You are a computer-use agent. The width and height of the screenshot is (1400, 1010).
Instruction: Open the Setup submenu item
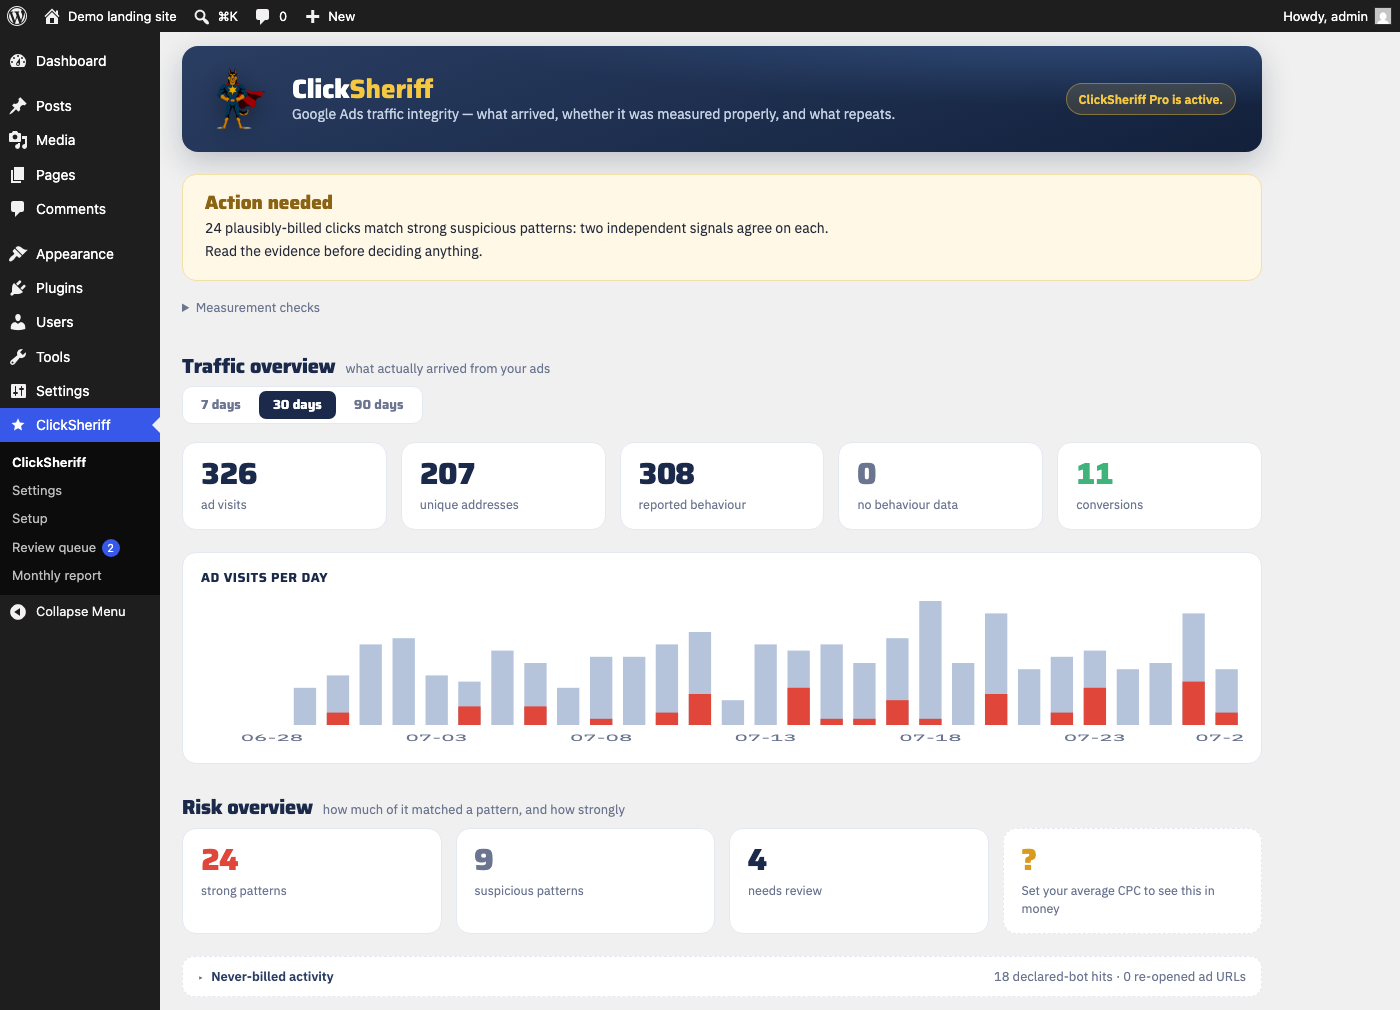[30, 518]
